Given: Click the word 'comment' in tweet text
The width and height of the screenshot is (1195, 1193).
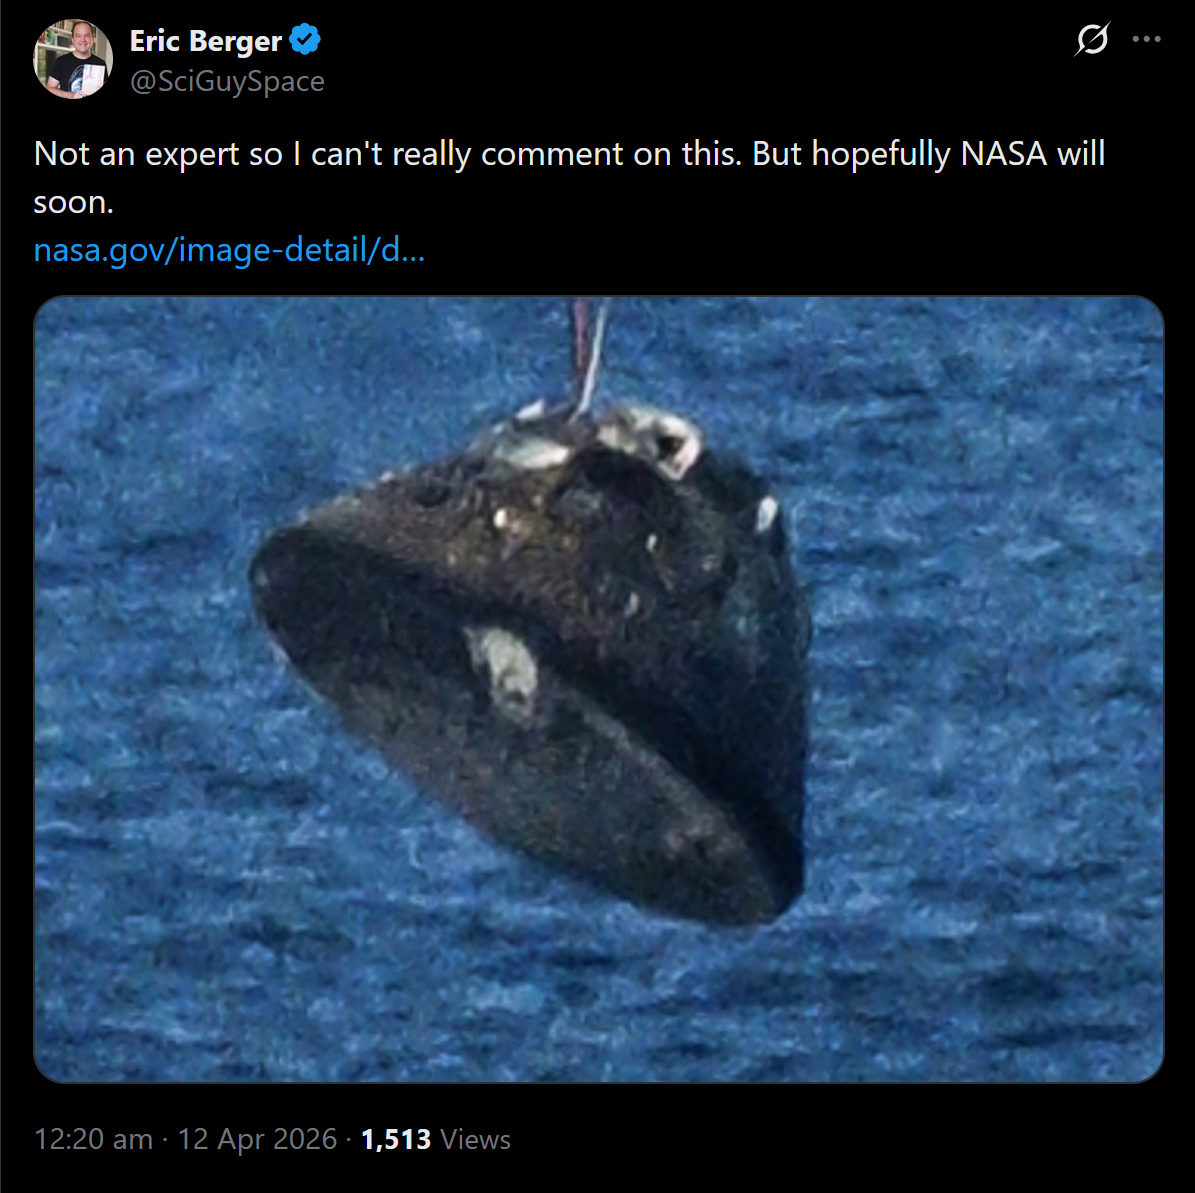Looking at the screenshot, I should (x=553, y=154).
